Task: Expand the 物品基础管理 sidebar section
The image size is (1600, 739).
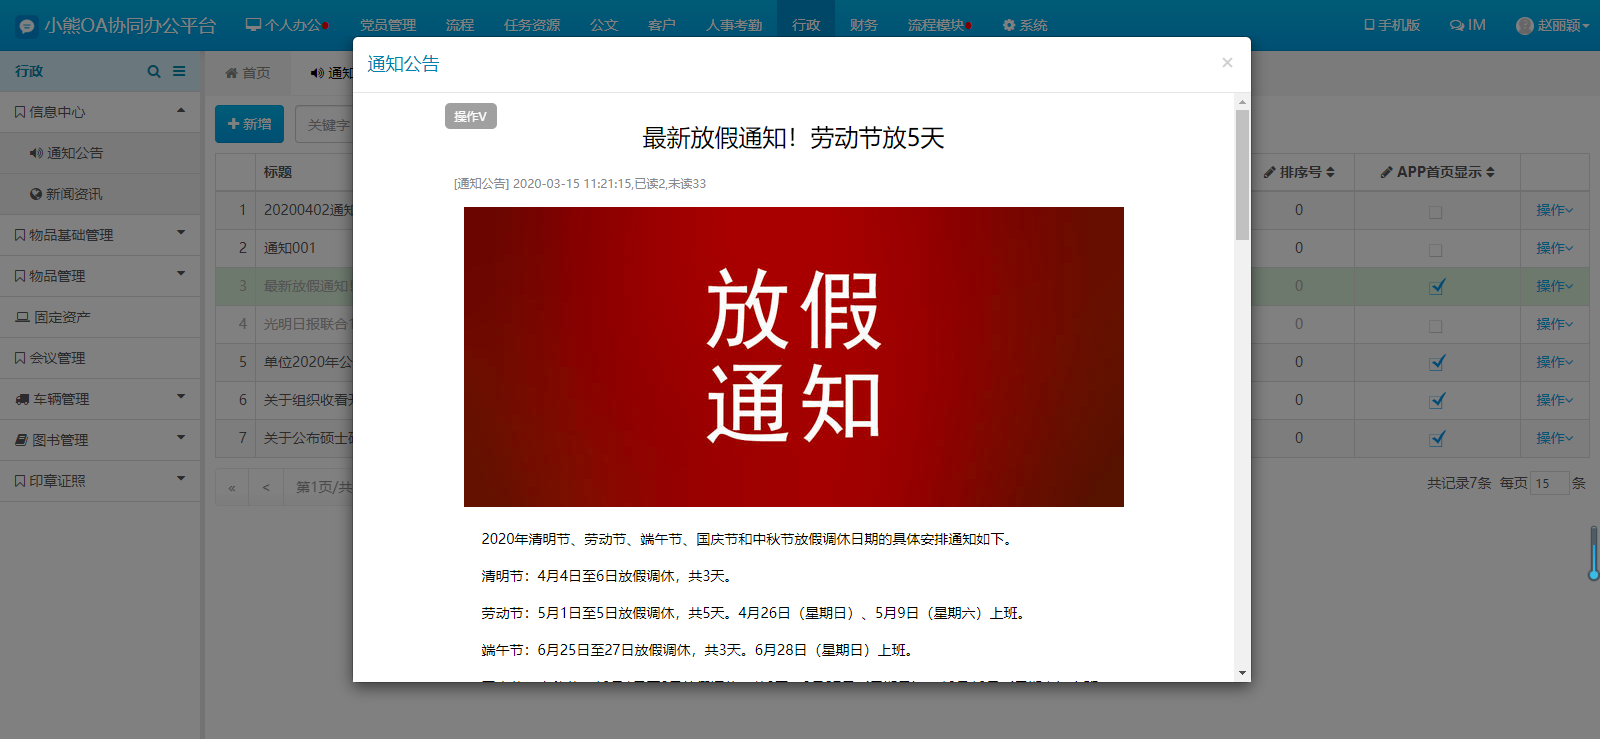Action: click(100, 235)
